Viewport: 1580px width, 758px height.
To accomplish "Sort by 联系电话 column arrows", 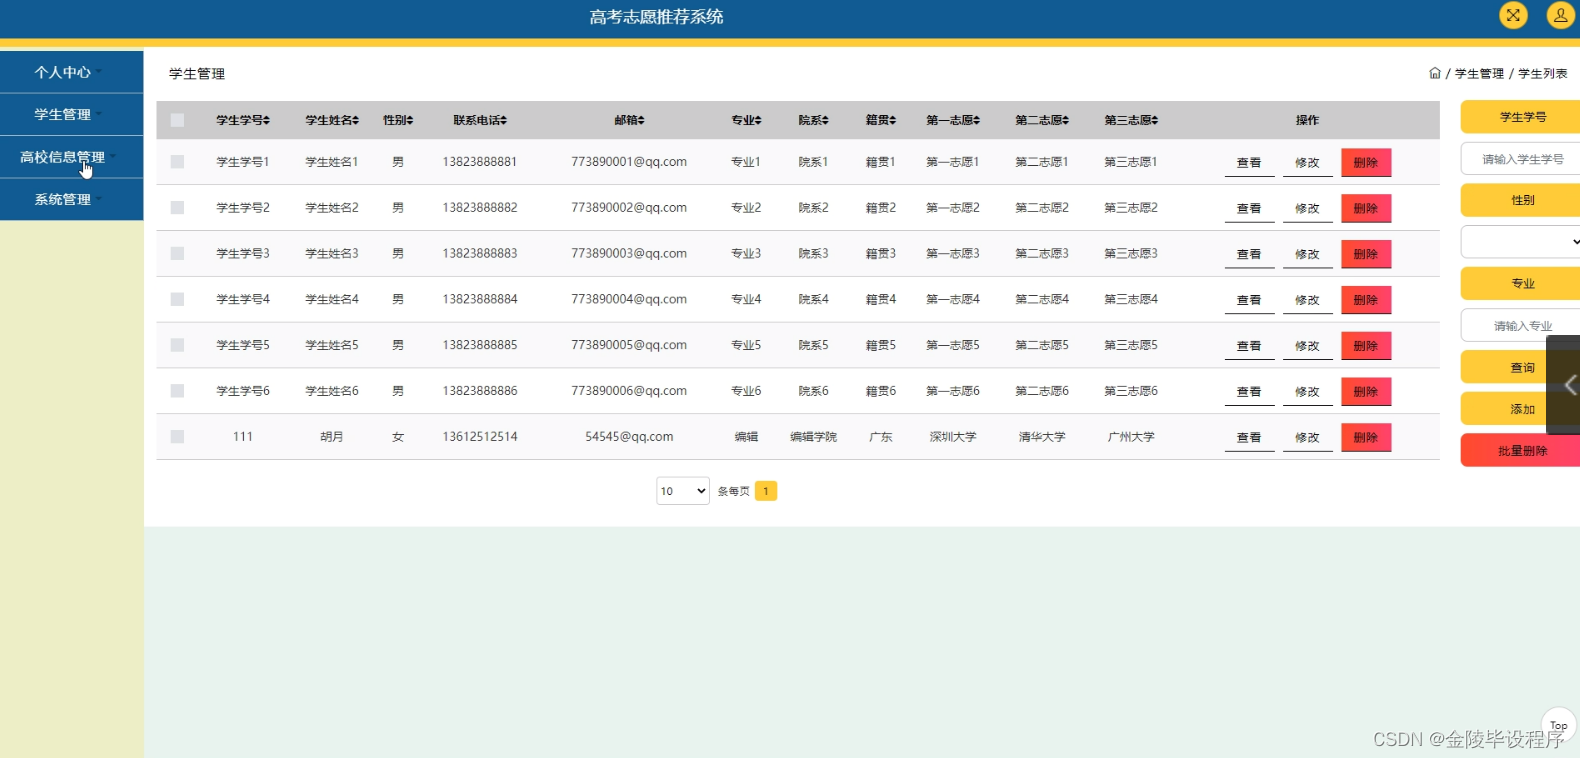I will (504, 120).
